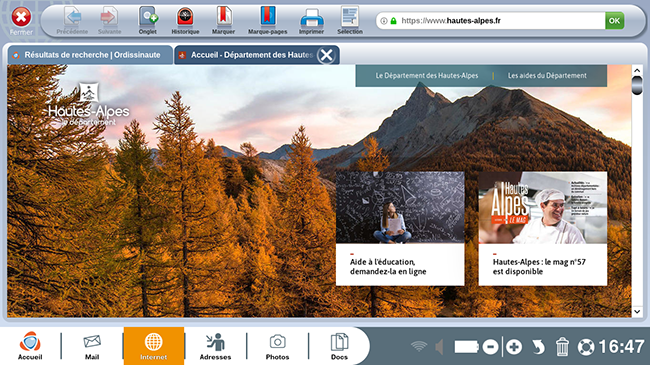Go back using the Précédente arrow
The height and width of the screenshot is (365, 650).
[x=72, y=20]
